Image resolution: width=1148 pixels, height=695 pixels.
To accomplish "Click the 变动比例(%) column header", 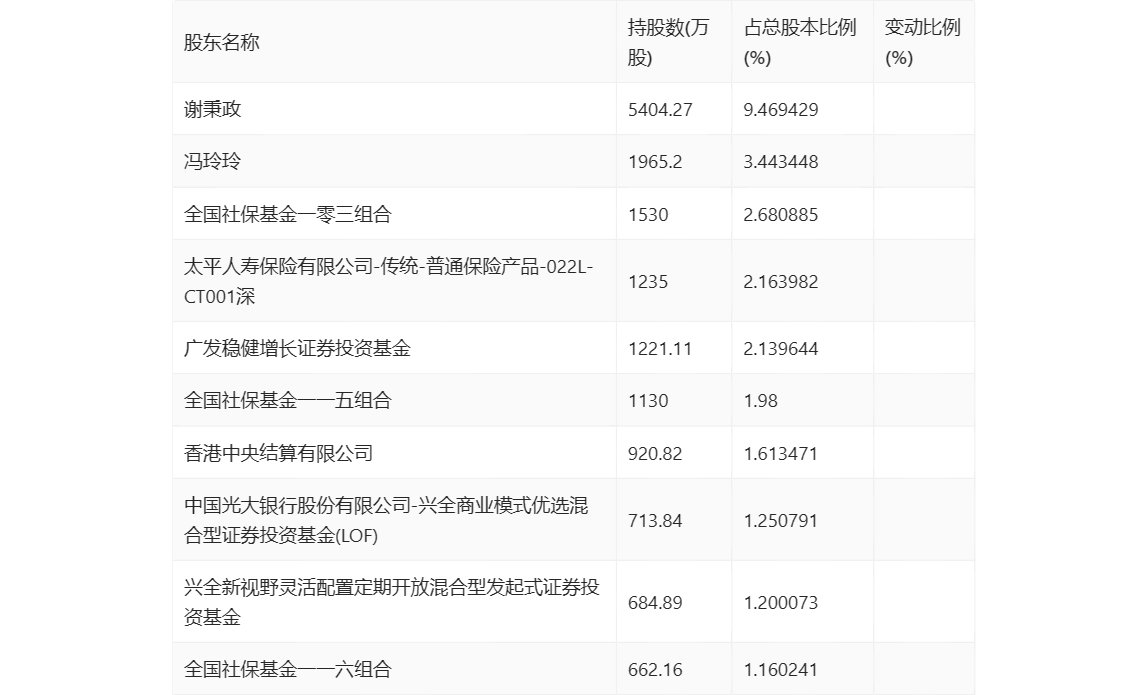I will 922,42.
